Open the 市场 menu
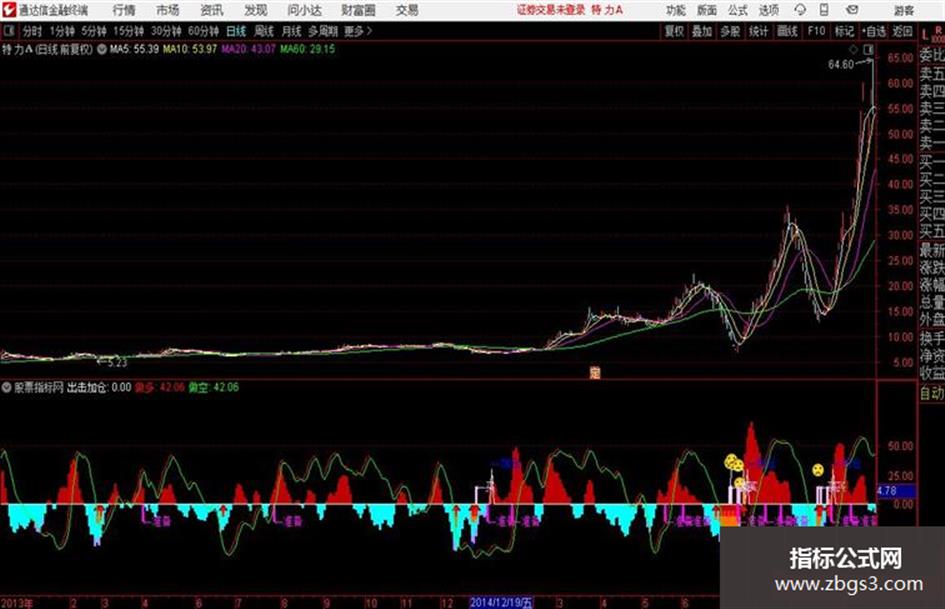Screen dimensions: 945x609 [168, 10]
